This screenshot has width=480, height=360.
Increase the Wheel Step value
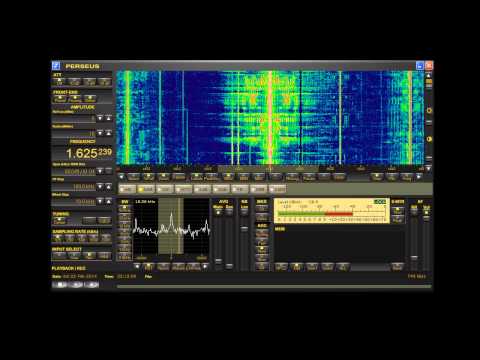click(109, 201)
